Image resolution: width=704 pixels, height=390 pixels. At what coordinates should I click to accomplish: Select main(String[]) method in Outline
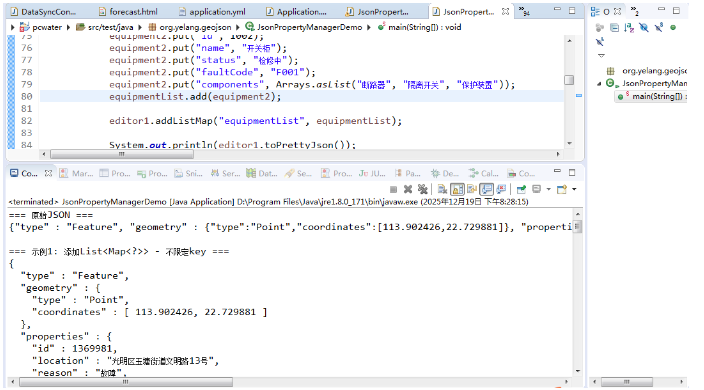[657, 96]
